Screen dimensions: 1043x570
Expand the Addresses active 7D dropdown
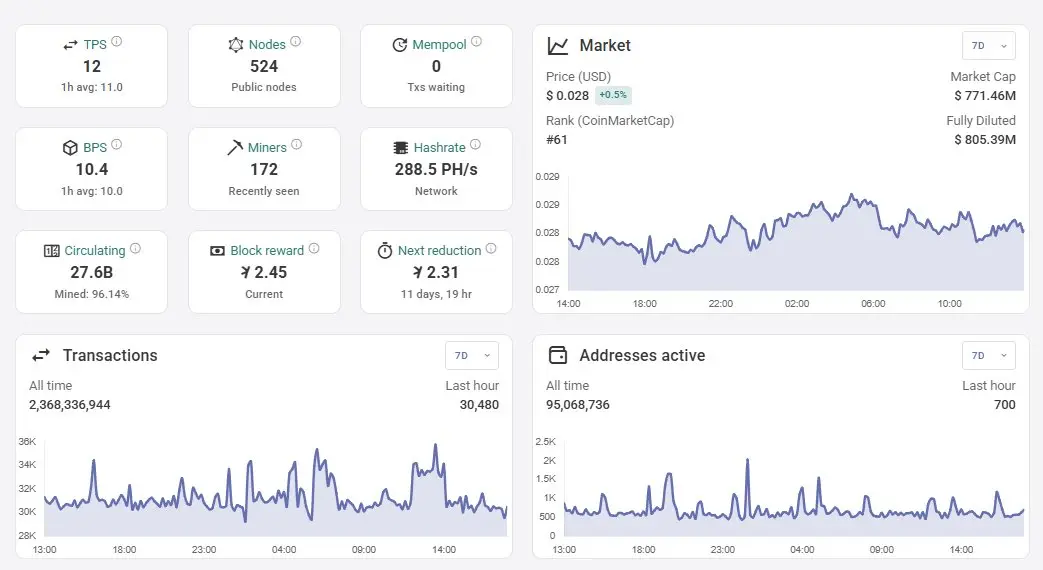(x=988, y=356)
